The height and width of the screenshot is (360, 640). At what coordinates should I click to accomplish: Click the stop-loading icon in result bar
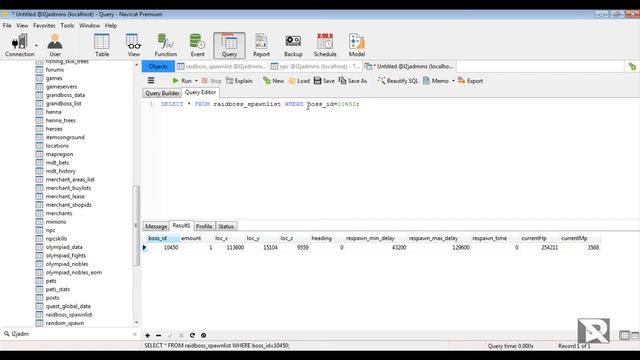203,336
